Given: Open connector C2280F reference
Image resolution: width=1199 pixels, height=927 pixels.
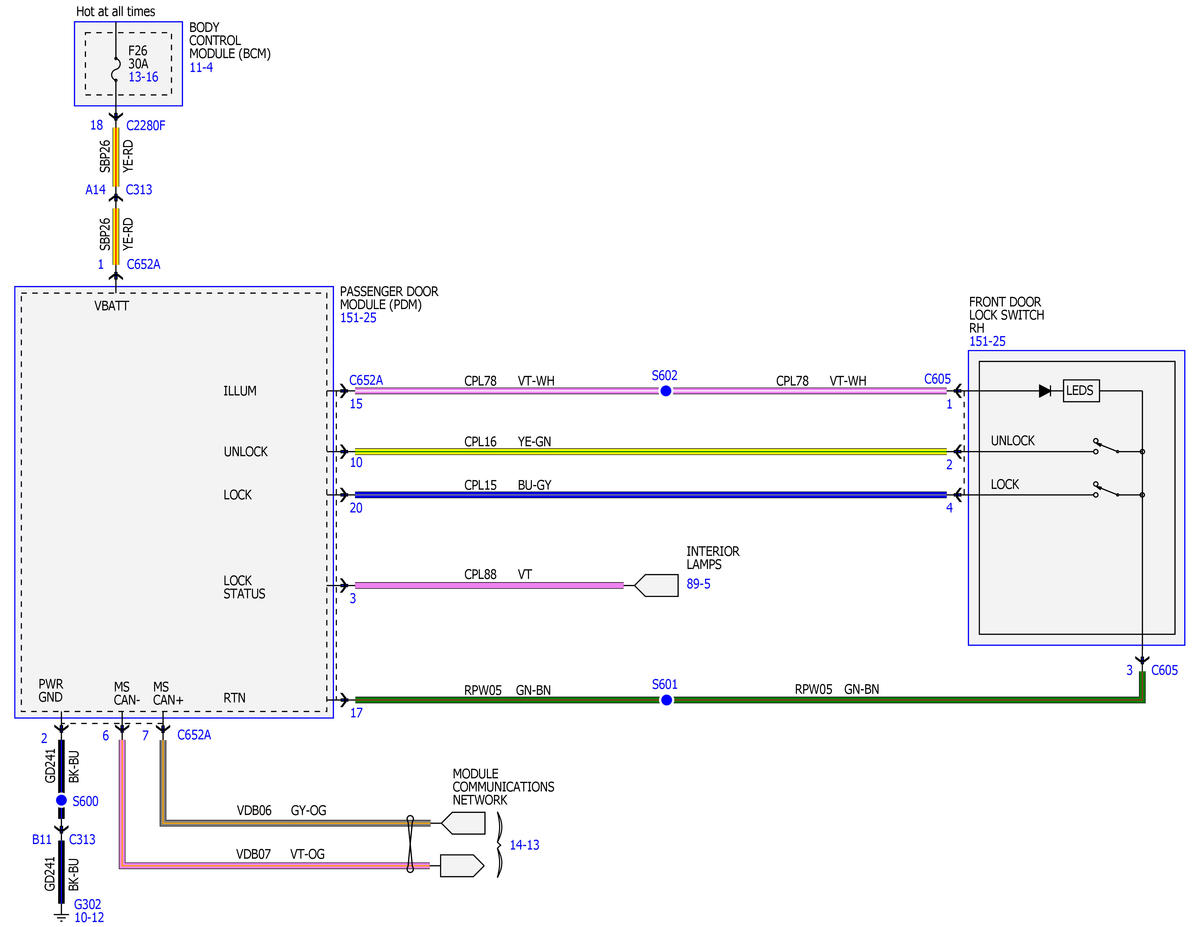Looking at the screenshot, I should pyautogui.click(x=145, y=125).
